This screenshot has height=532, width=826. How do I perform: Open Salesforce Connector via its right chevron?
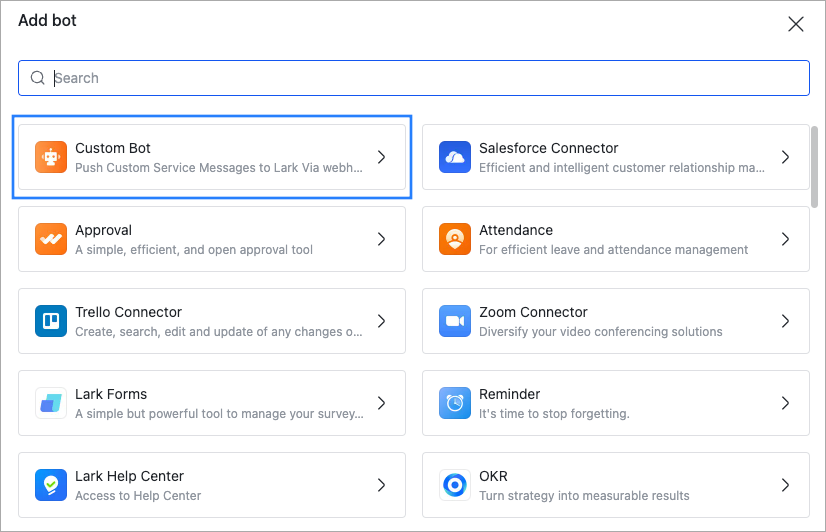pyautogui.click(x=785, y=157)
